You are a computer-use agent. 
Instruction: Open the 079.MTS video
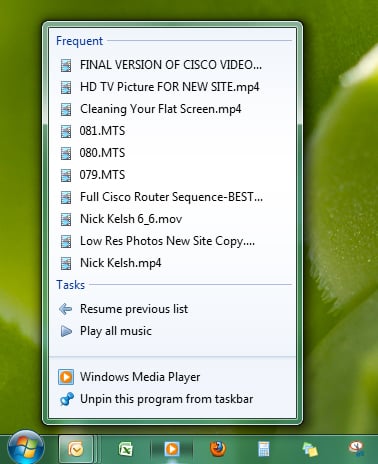point(172,175)
